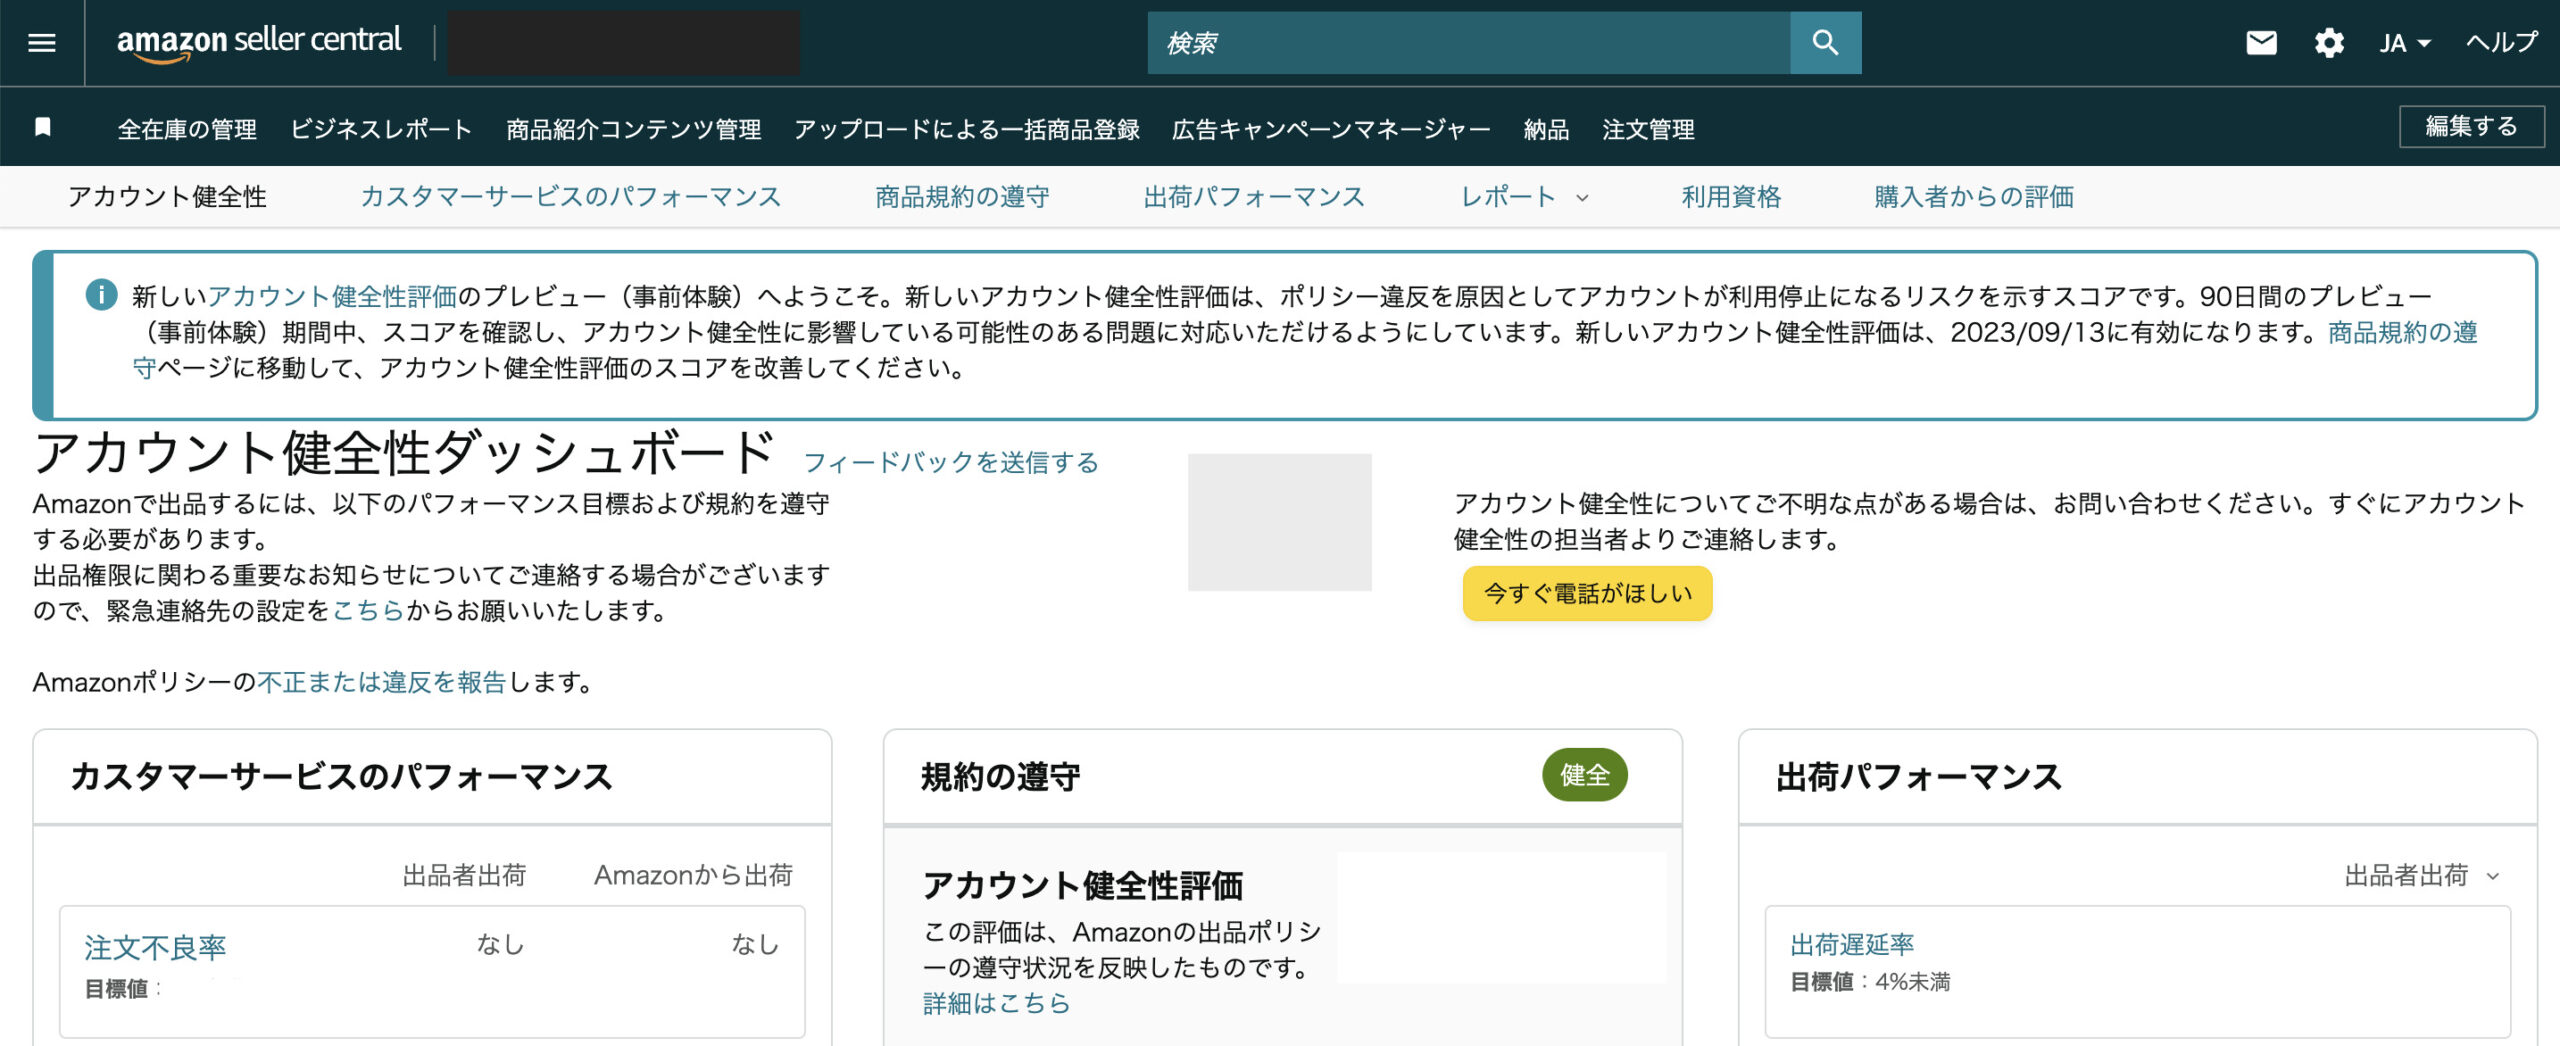Open the ヘルプ link
This screenshot has height=1046, width=2560.
click(x=2502, y=42)
